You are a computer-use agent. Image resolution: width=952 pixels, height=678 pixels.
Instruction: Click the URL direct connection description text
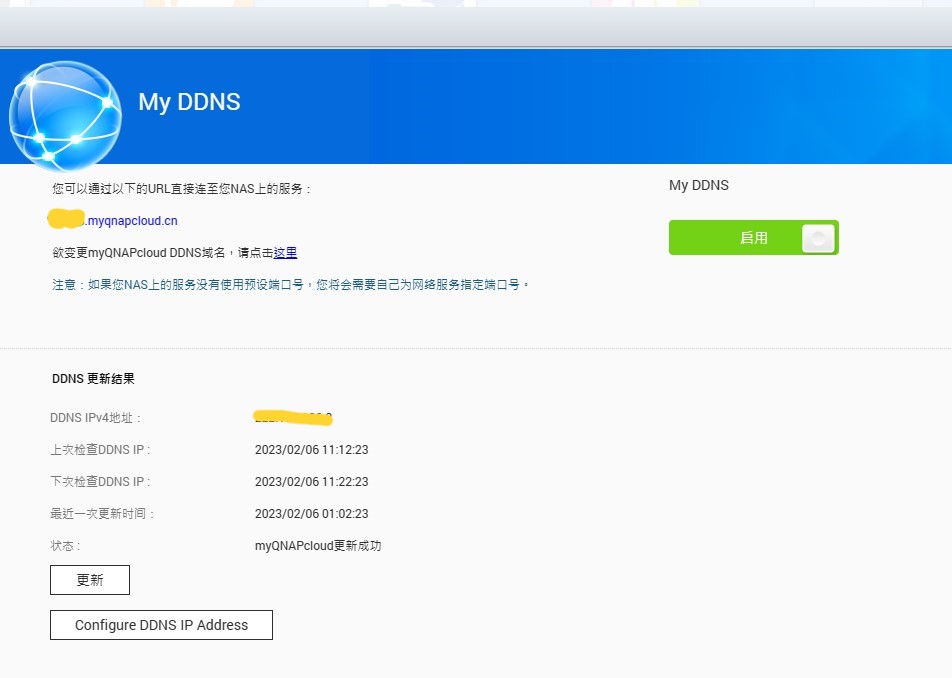coord(182,189)
